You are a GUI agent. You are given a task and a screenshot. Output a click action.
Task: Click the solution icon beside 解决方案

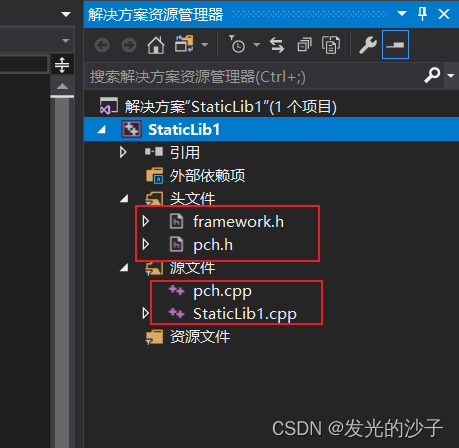point(109,106)
